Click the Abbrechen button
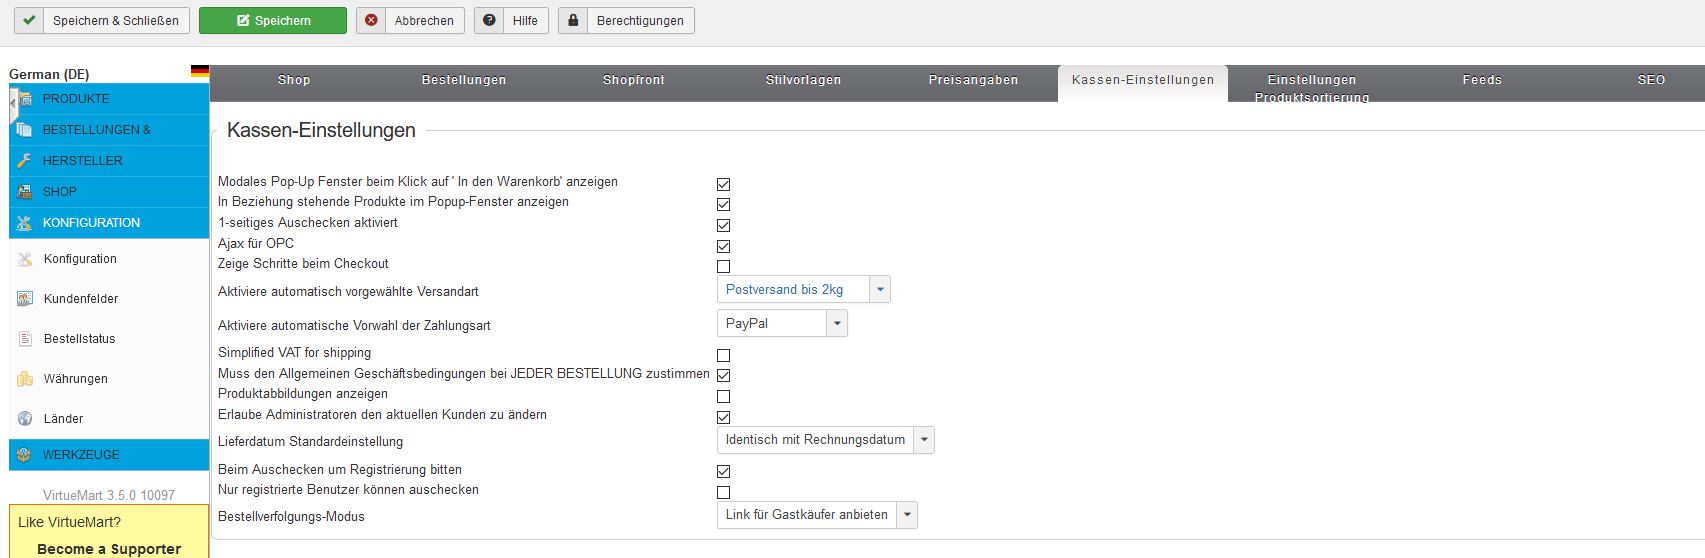This screenshot has height=558, width=1705. (x=410, y=21)
